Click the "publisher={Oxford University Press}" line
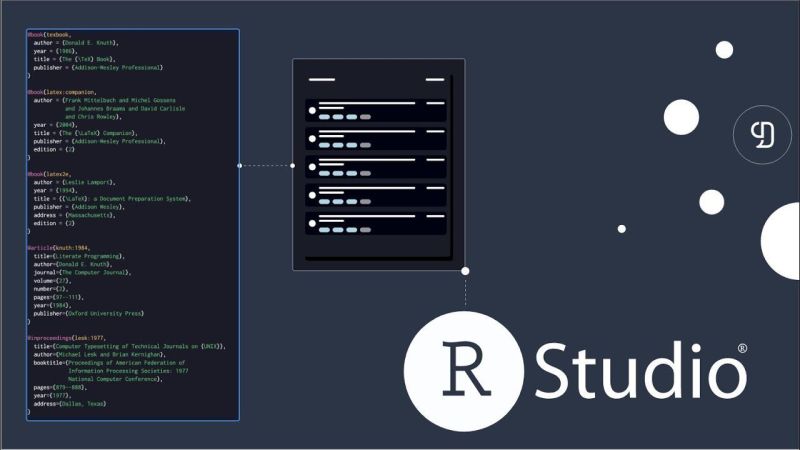Viewport: 800px width, 450px height. [x=89, y=313]
